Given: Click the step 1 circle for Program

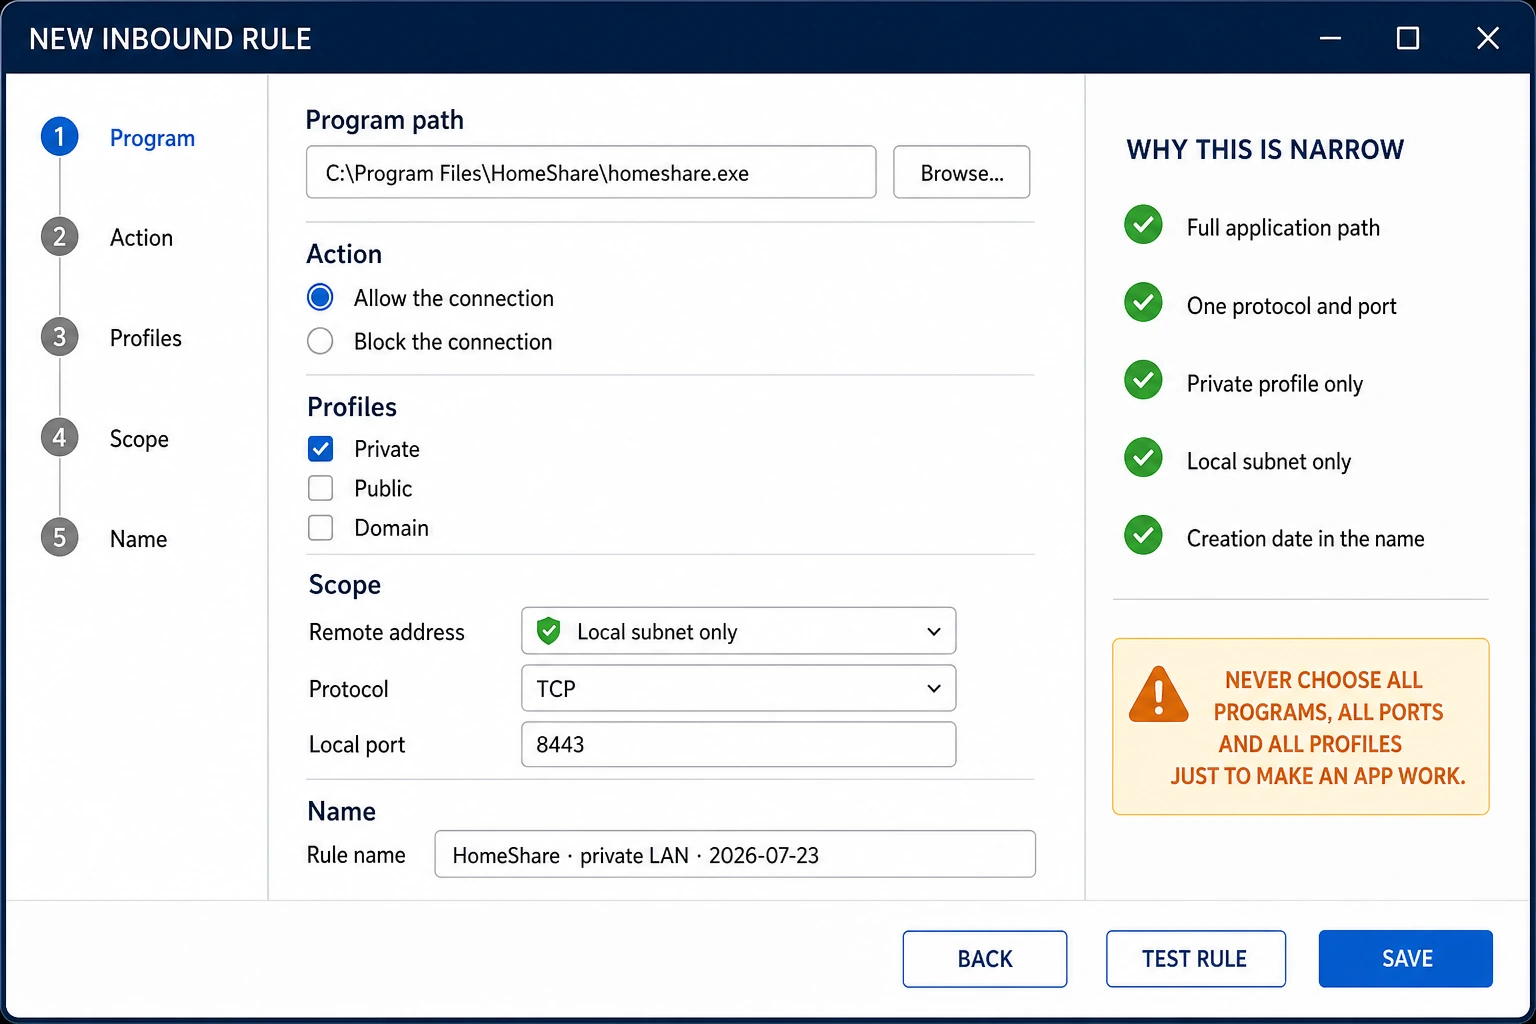Looking at the screenshot, I should coord(59,137).
